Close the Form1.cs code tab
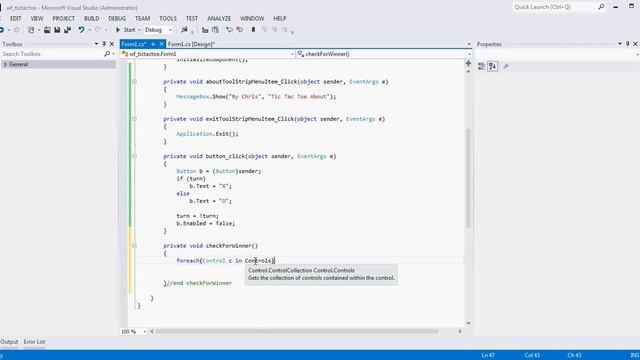 (x=162, y=44)
